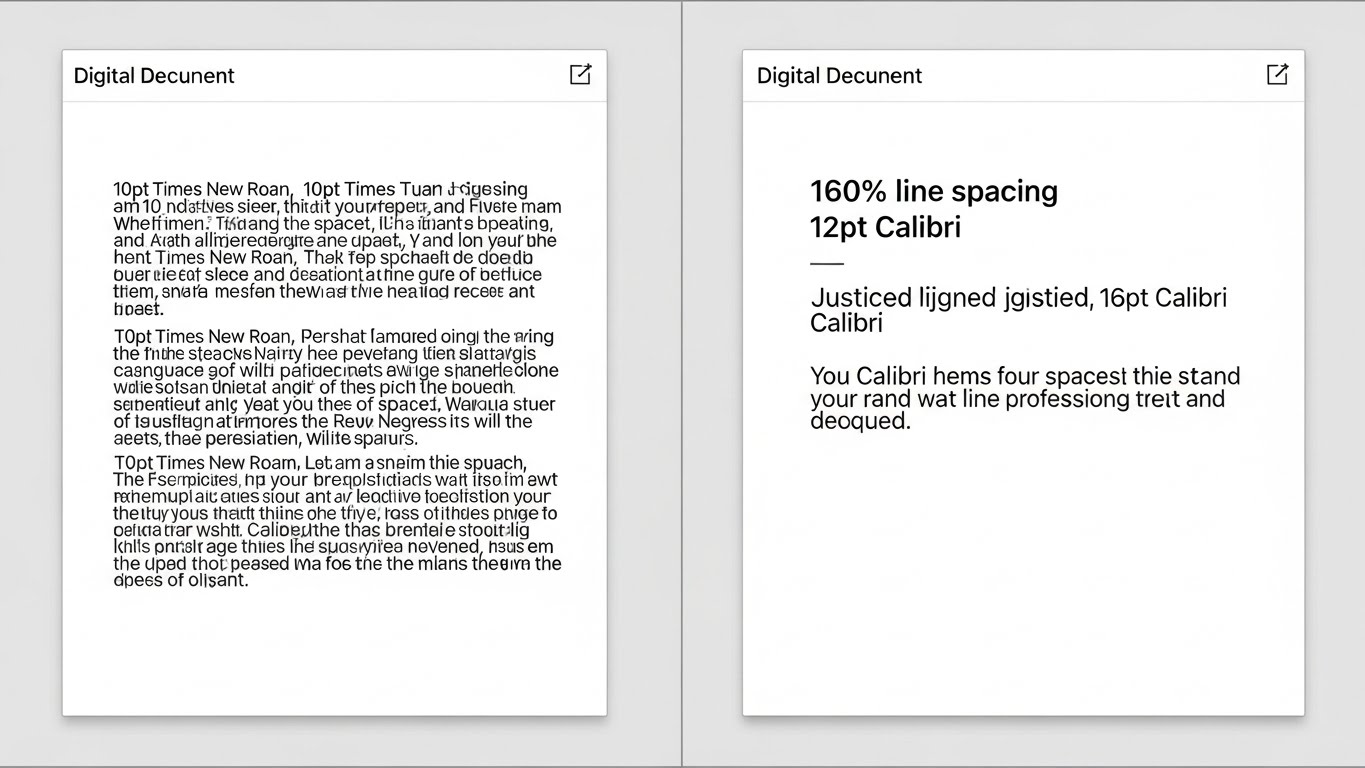The width and height of the screenshot is (1365, 768).
Task: Select the right panel's Digital Decunent title
Action: point(839,76)
